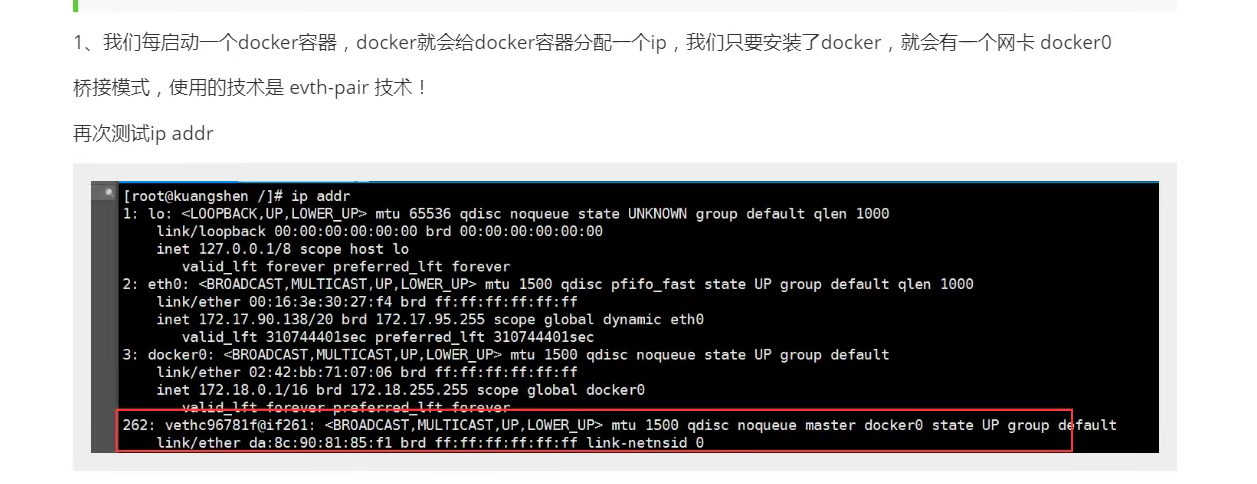Click the green quote bar at top left

click(x=75, y=5)
